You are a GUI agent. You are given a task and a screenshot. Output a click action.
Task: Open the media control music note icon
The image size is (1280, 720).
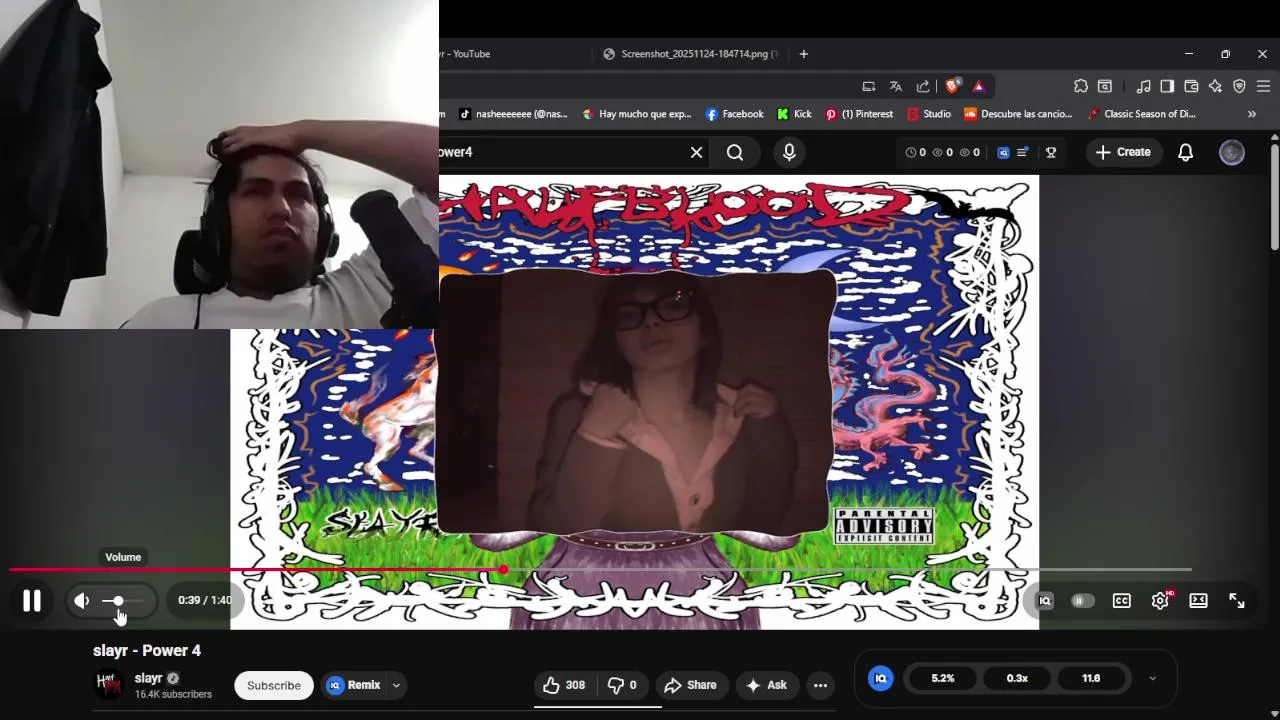pyautogui.click(x=1144, y=86)
